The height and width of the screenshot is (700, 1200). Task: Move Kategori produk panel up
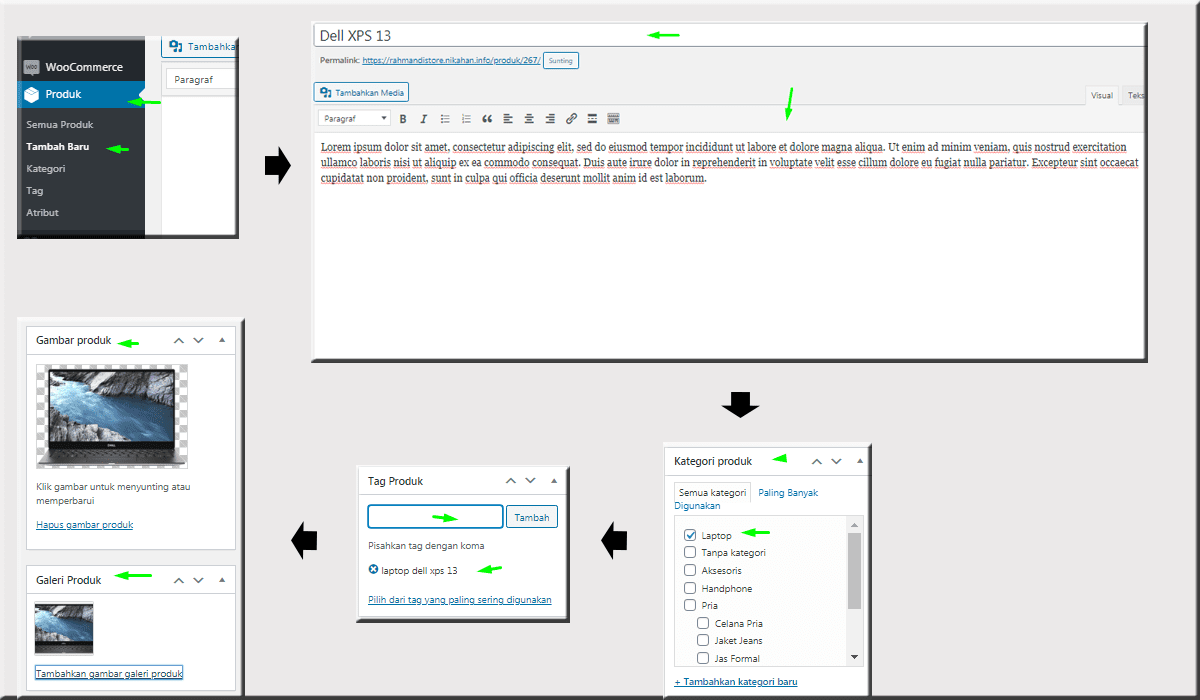(x=817, y=462)
